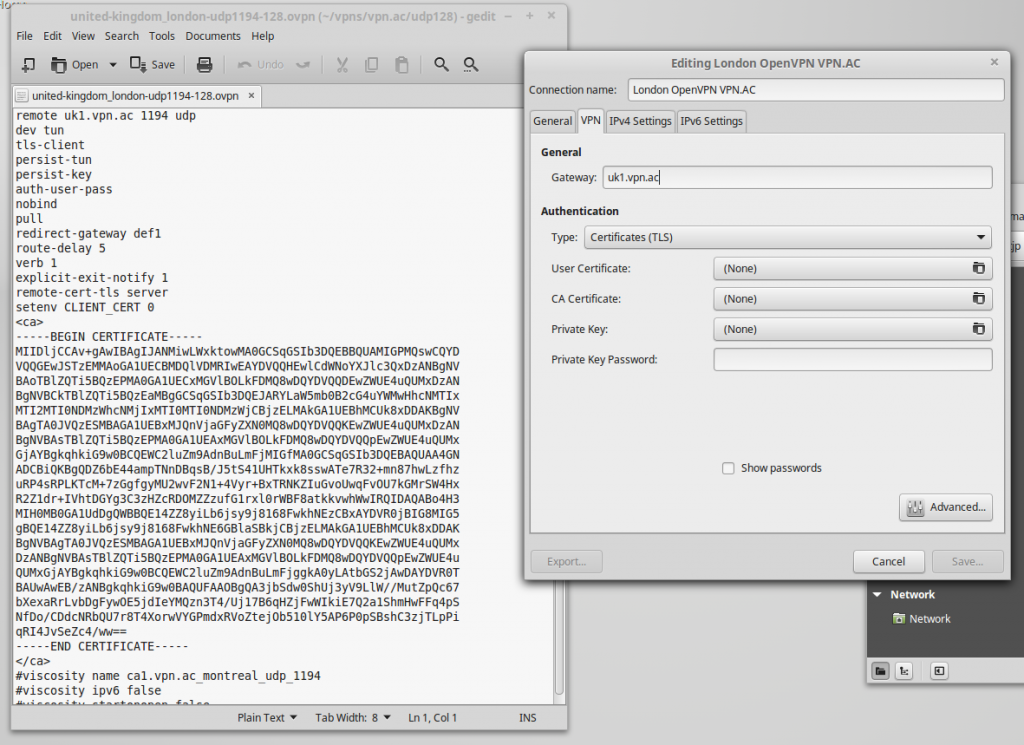This screenshot has width=1024, height=745.
Task: Copy selection with the copy icon
Action: 372,65
